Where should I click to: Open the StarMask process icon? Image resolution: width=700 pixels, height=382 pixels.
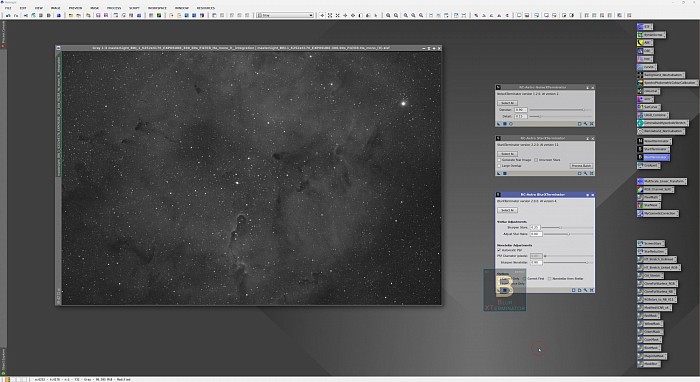[649, 205]
